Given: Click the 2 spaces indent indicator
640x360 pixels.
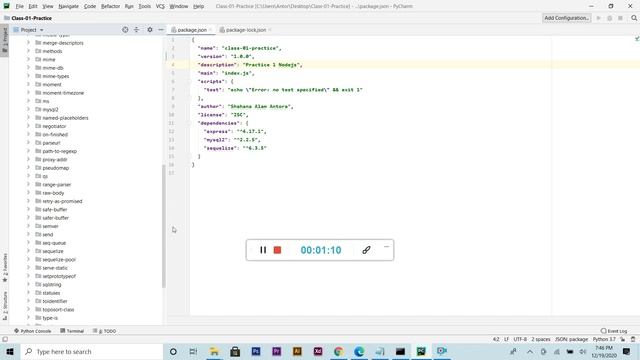Looking at the screenshot, I should pos(540,339).
